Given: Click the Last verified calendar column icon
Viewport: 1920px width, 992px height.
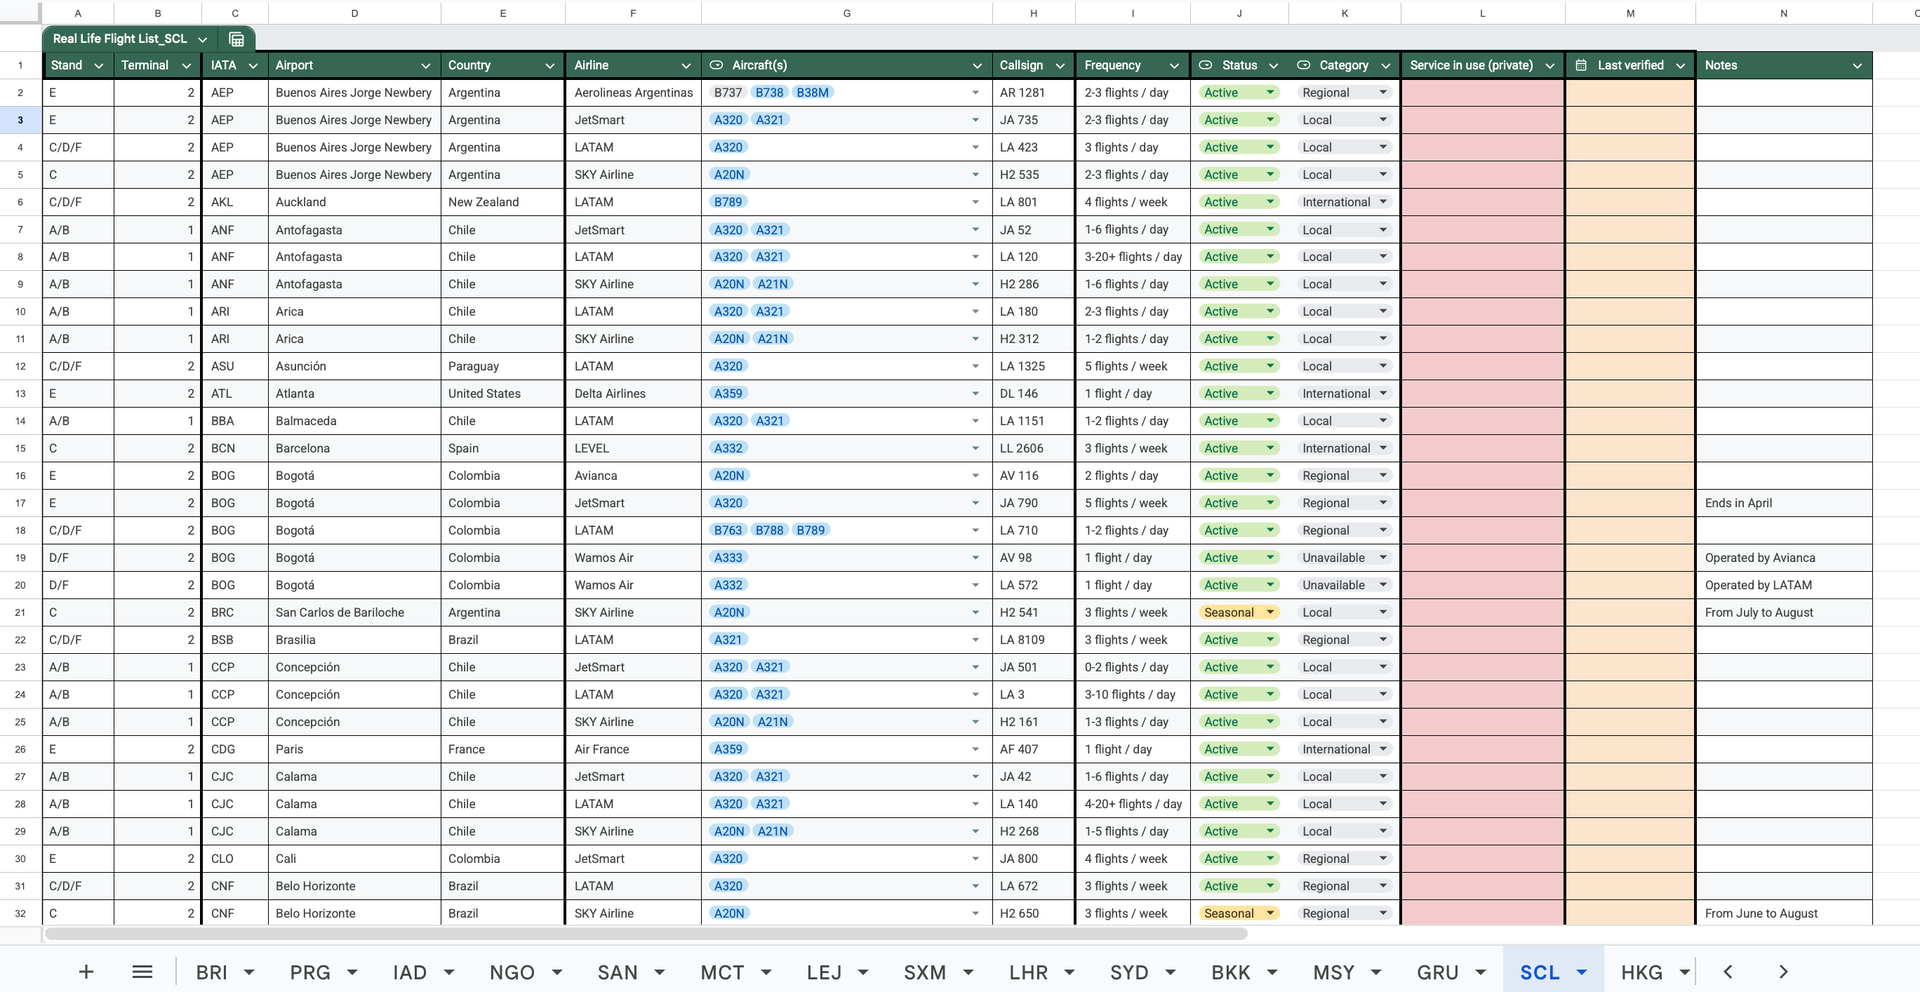Looking at the screenshot, I should tap(1581, 65).
